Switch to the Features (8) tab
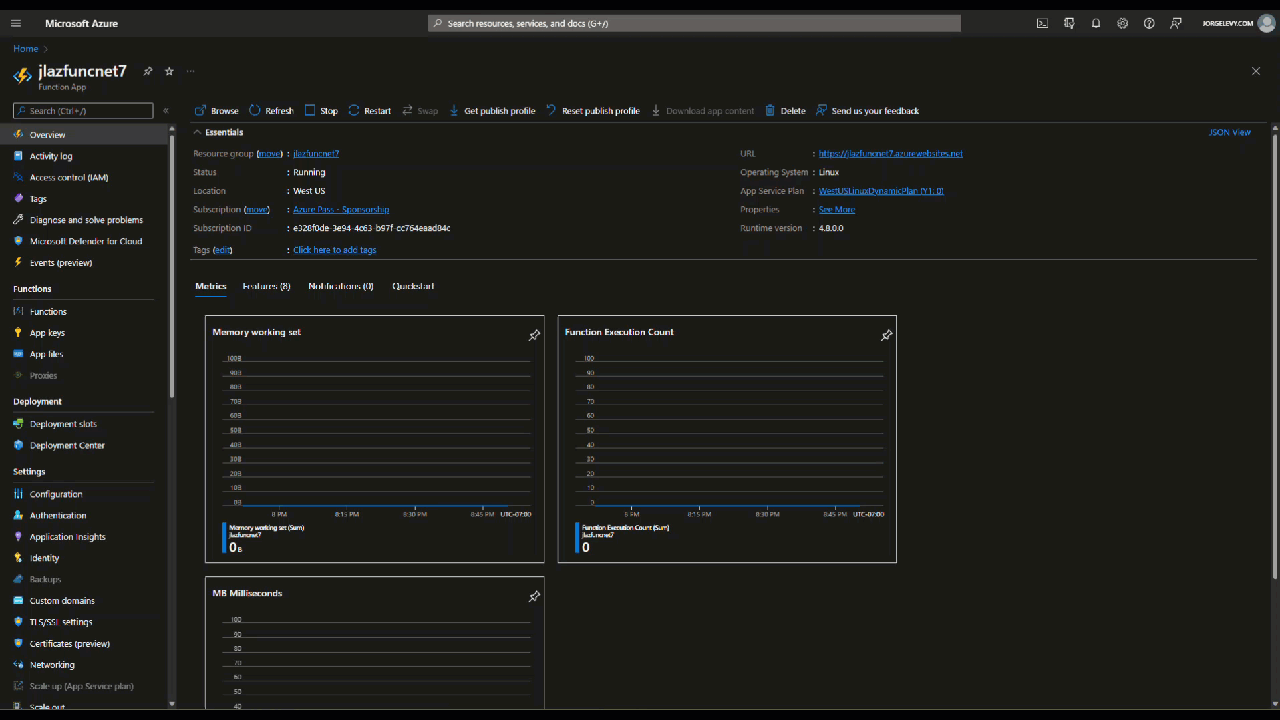Screen dimensions: 1280x720 pyautogui.click(x=266, y=286)
